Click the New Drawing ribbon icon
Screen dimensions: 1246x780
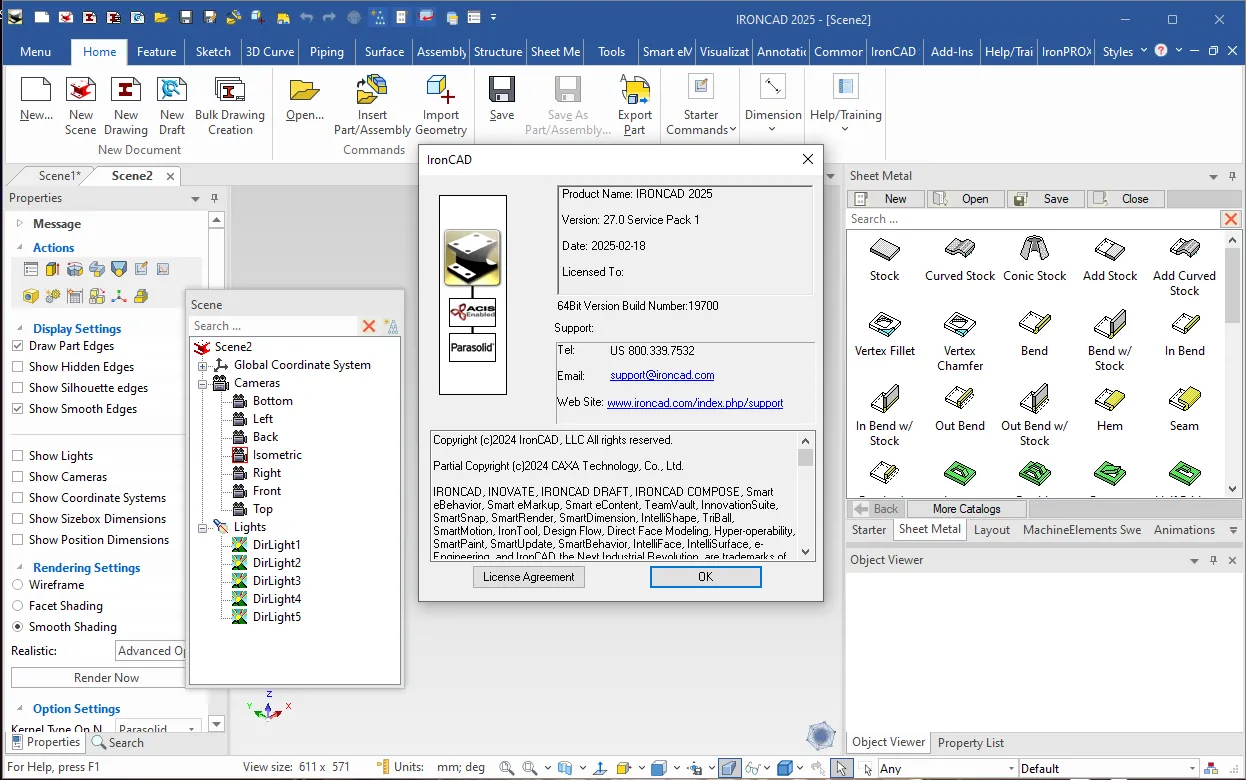coord(126,90)
